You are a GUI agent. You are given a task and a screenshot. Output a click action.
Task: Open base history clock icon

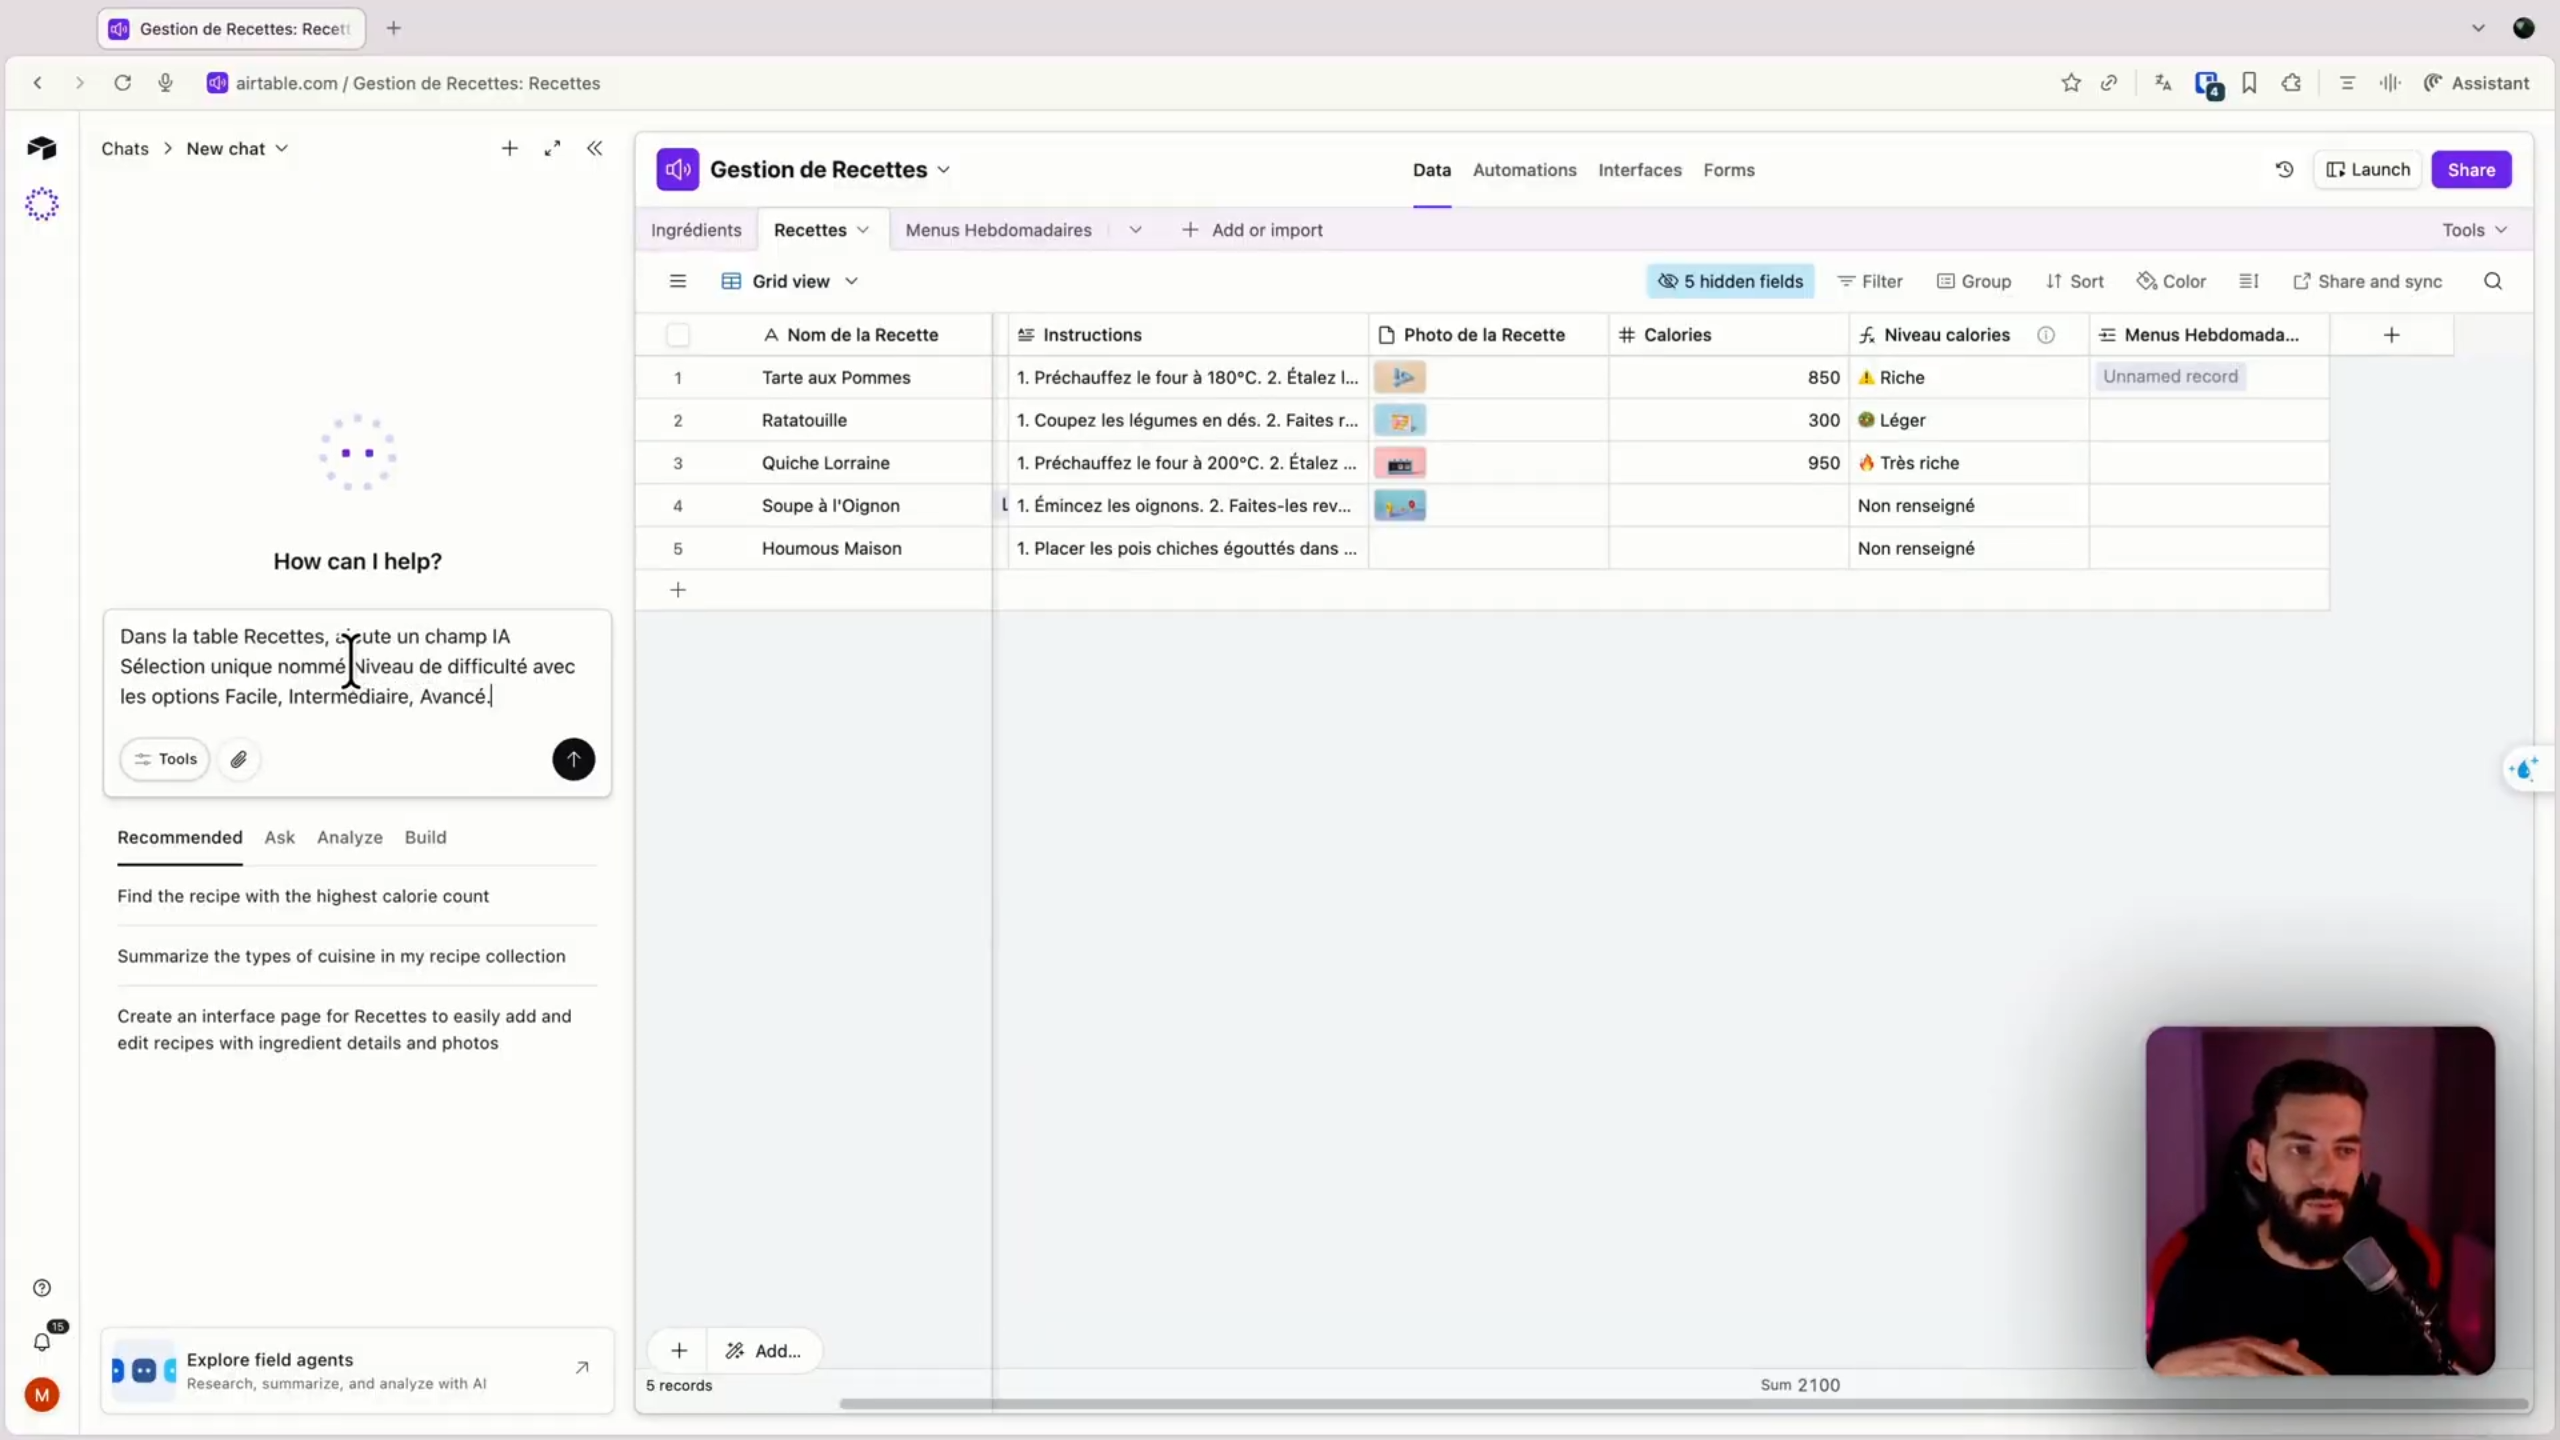click(x=2284, y=169)
